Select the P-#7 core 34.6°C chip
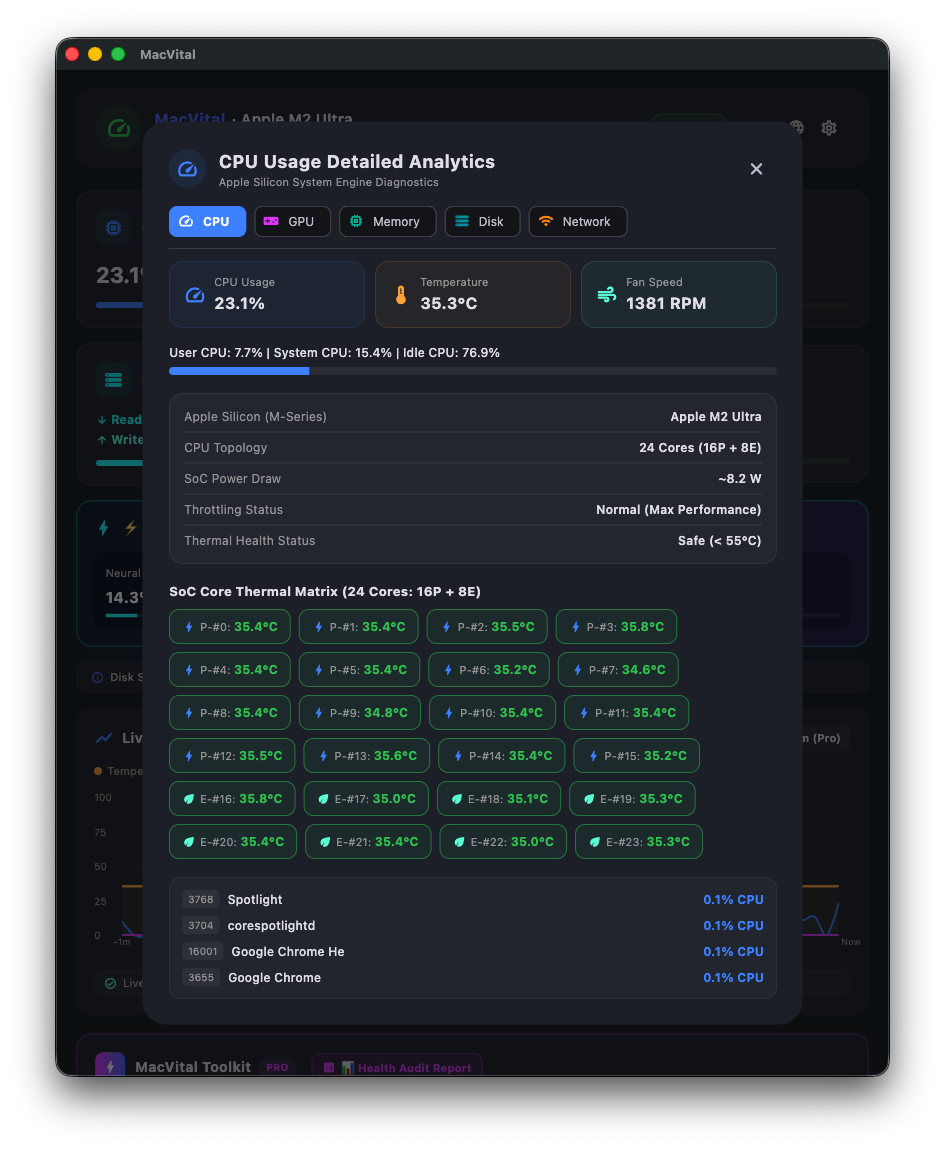This screenshot has width=945, height=1150. click(619, 670)
